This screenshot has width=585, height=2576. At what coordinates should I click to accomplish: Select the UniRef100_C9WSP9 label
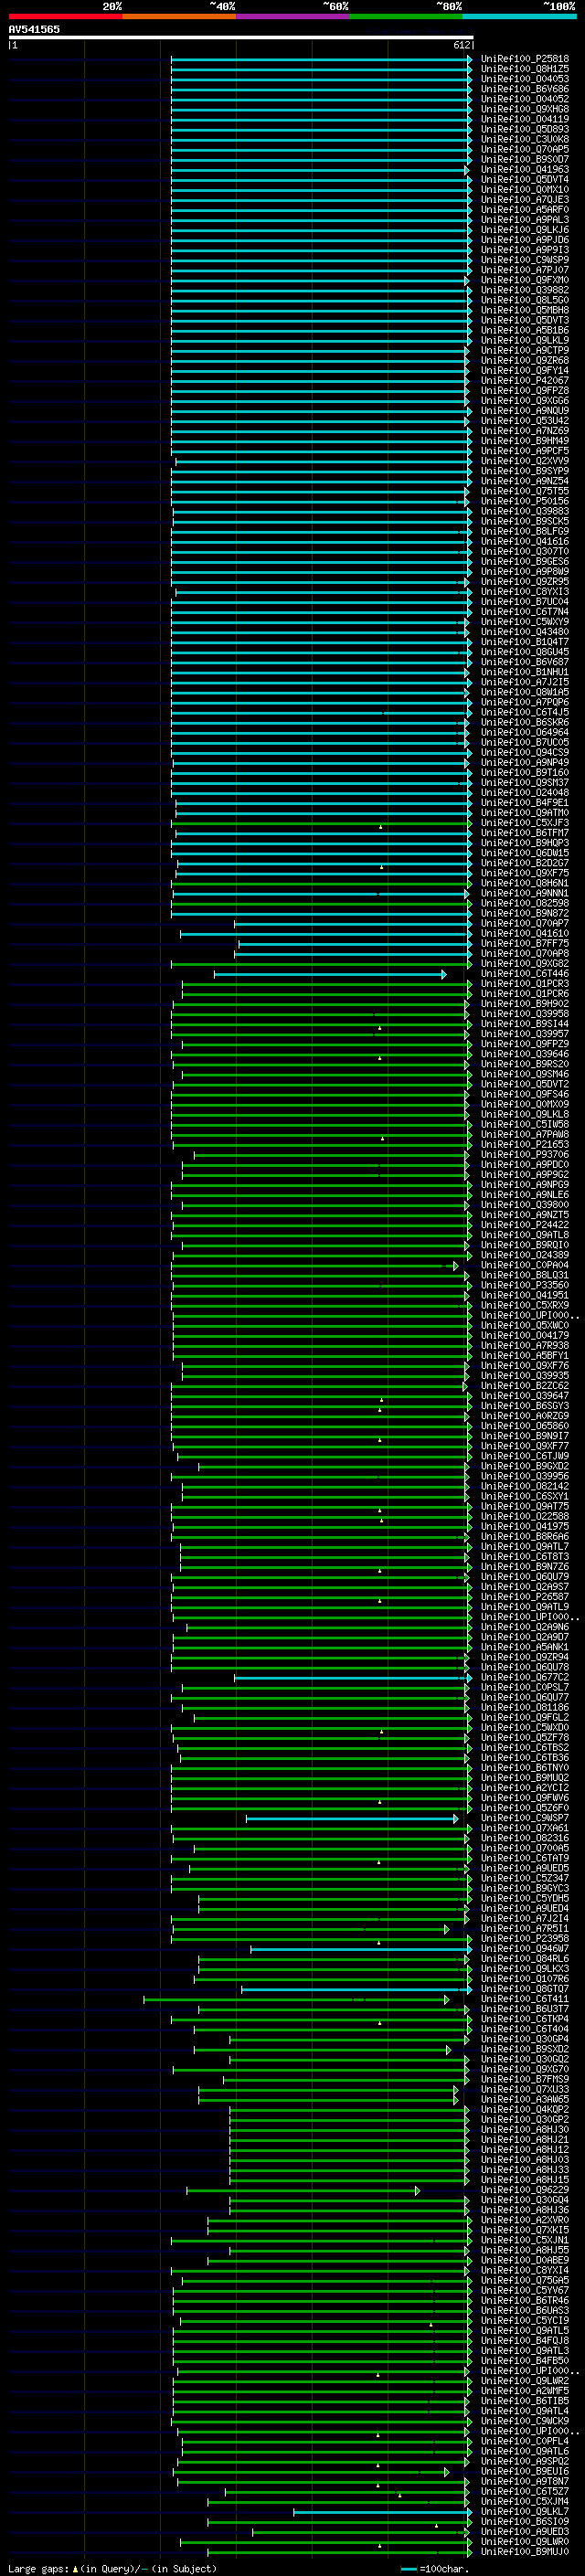[x=525, y=260]
